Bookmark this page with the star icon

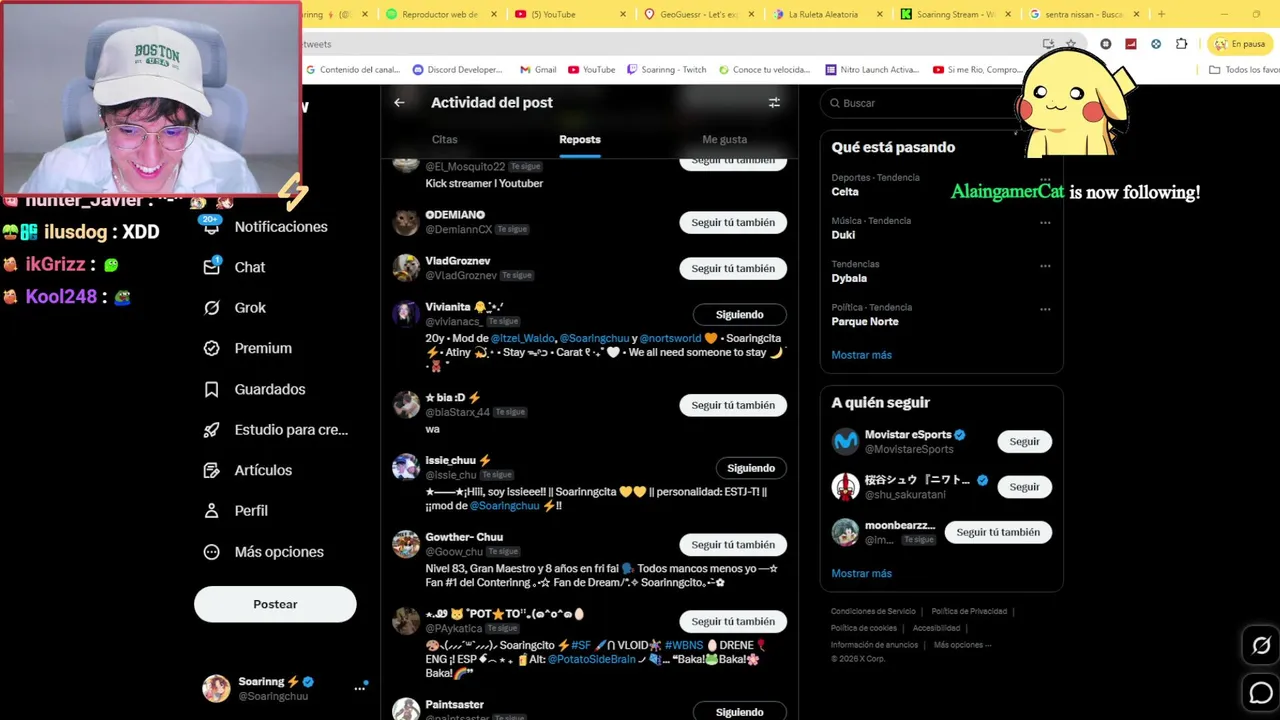click(x=1071, y=44)
